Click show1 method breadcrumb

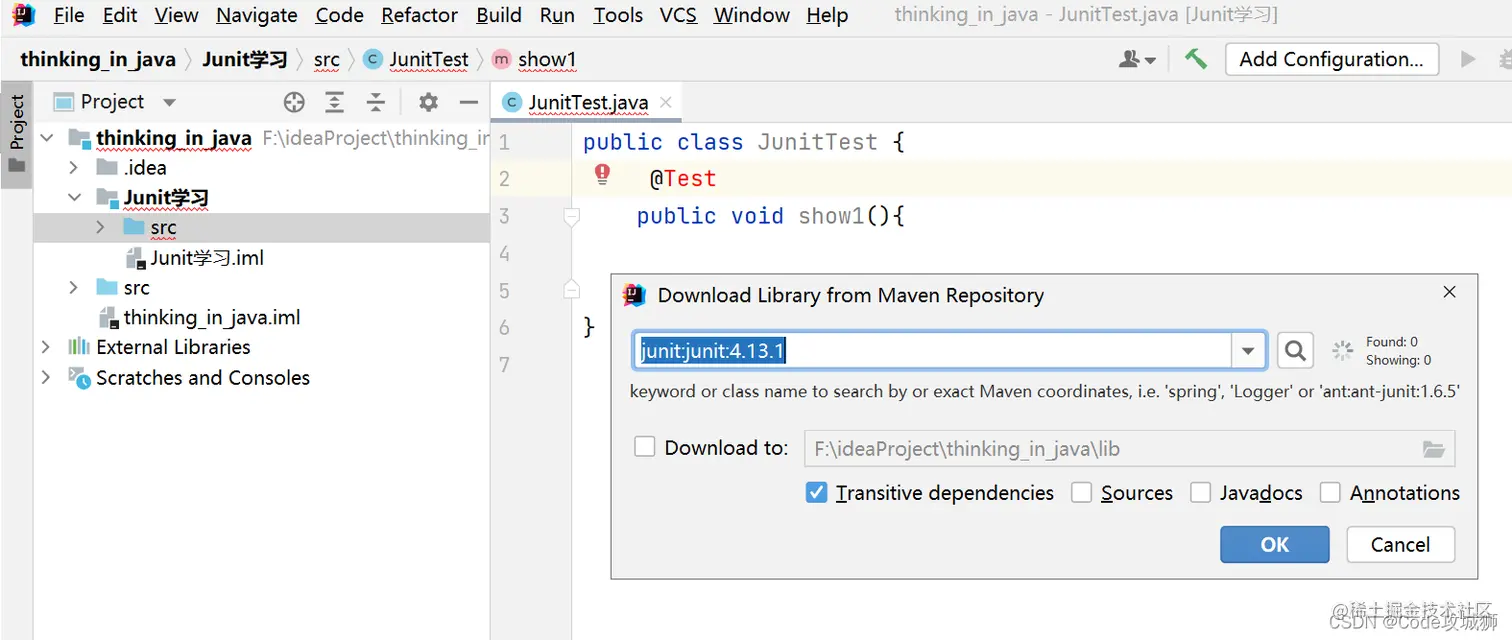(535, 59)
